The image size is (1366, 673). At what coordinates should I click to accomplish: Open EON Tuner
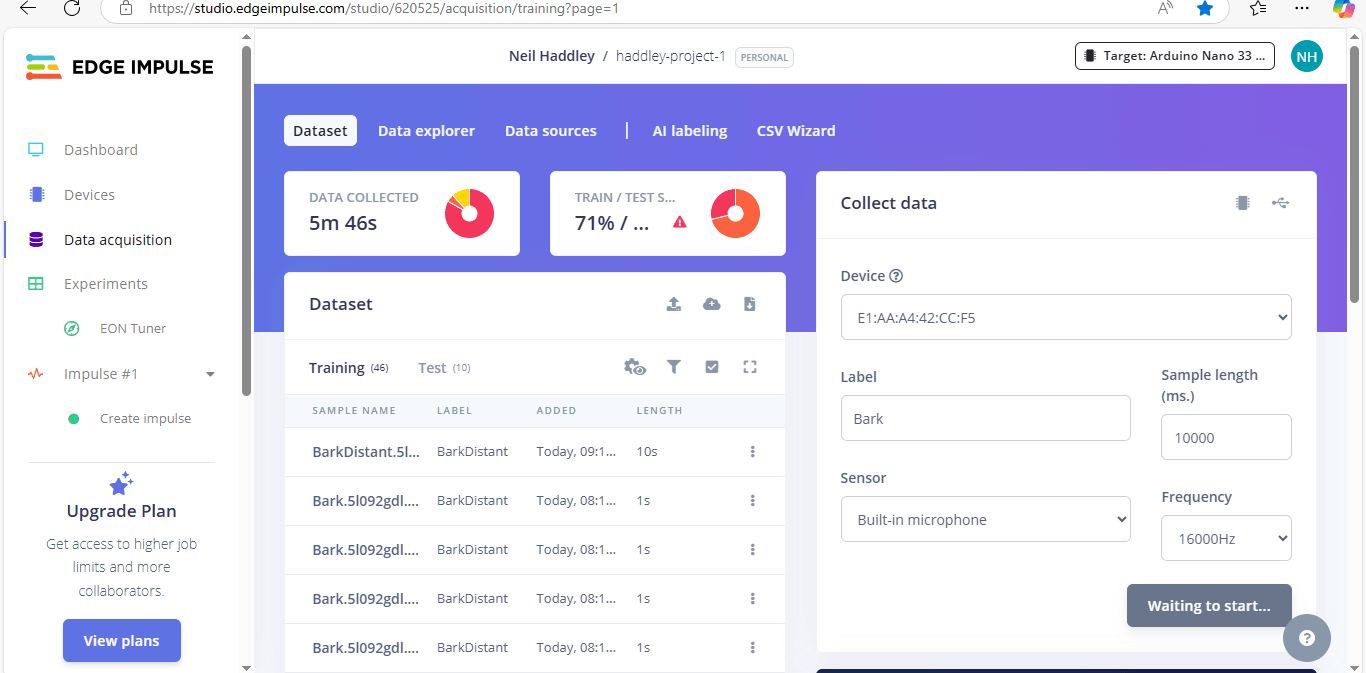[133, 328]
